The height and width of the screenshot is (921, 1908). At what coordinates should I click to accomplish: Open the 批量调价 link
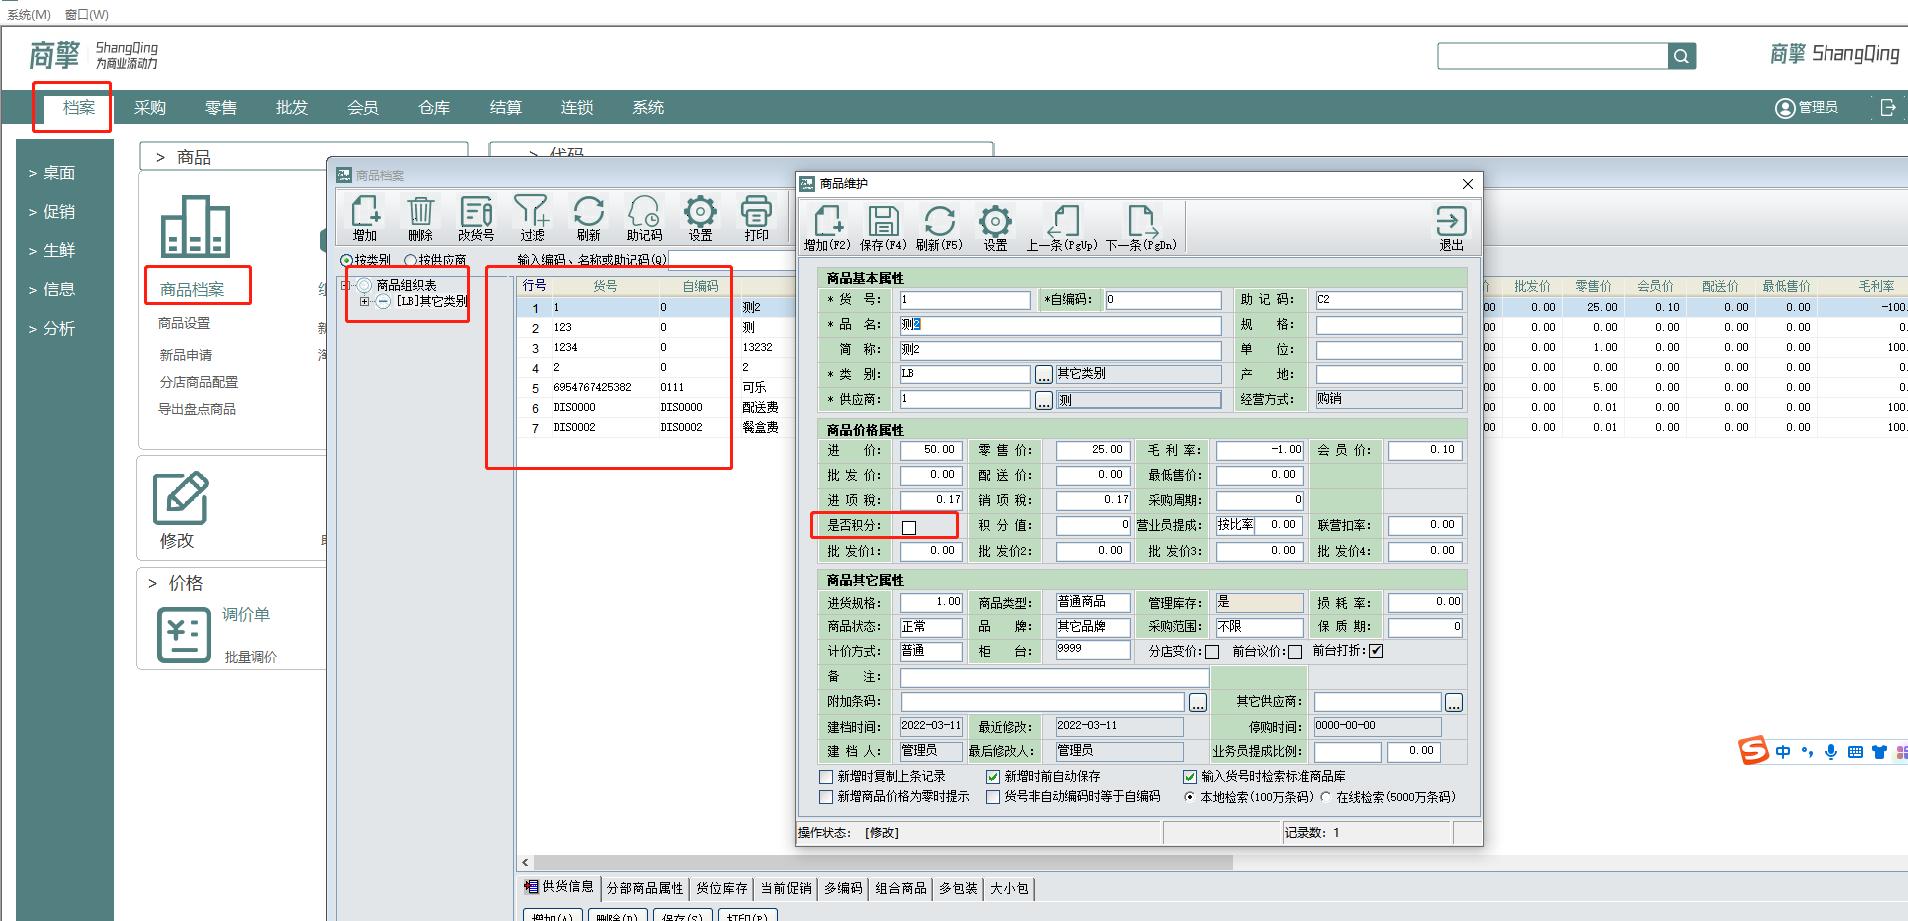pyautogui.click(x=250, y=657)
